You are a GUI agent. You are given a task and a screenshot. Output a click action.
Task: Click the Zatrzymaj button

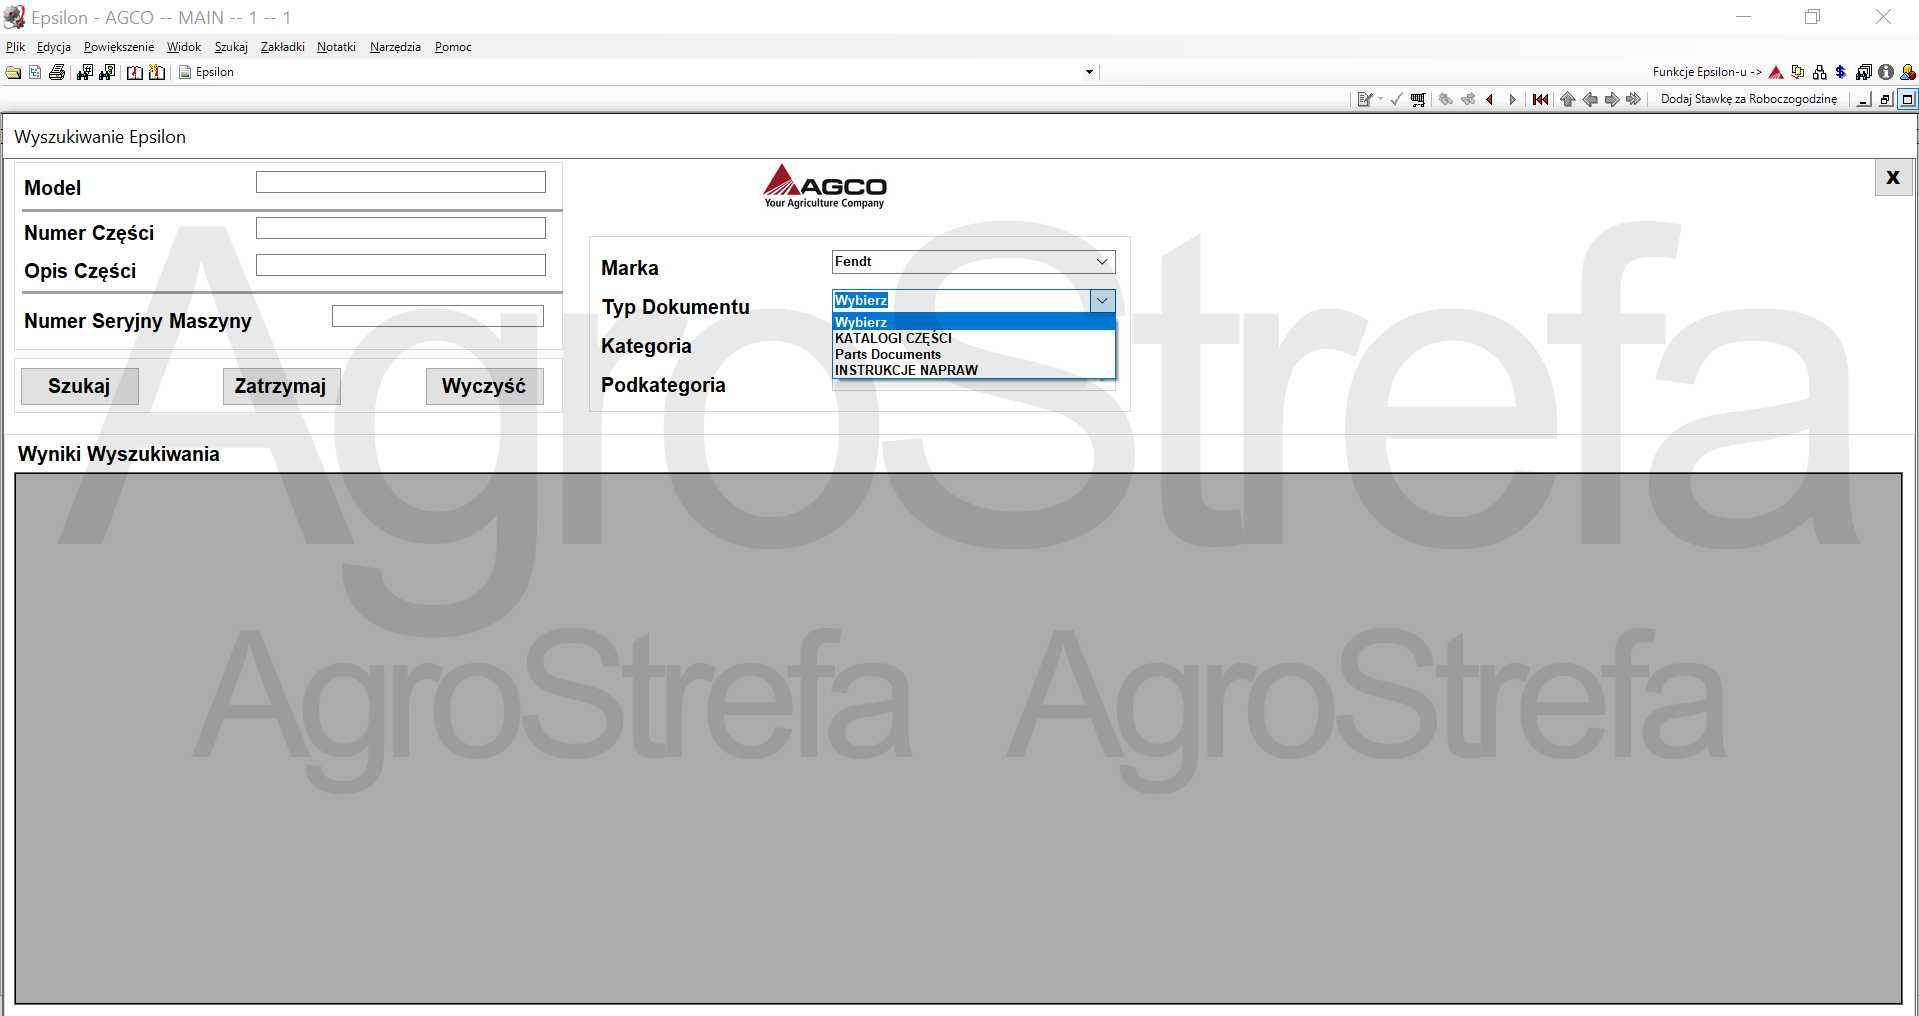pos(281,386)
